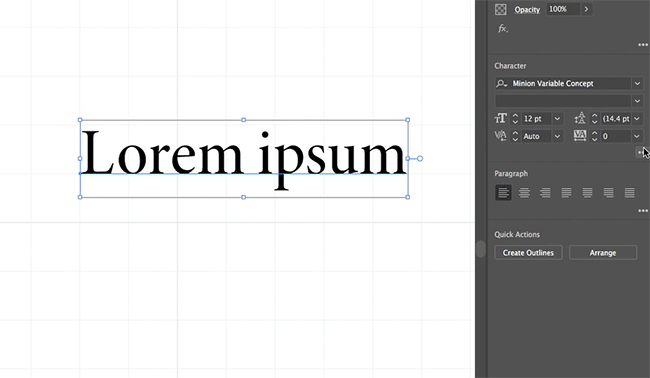Edit the tracking value 0 field
This screenshot has width=650, height=378.
tap(616, 136)
